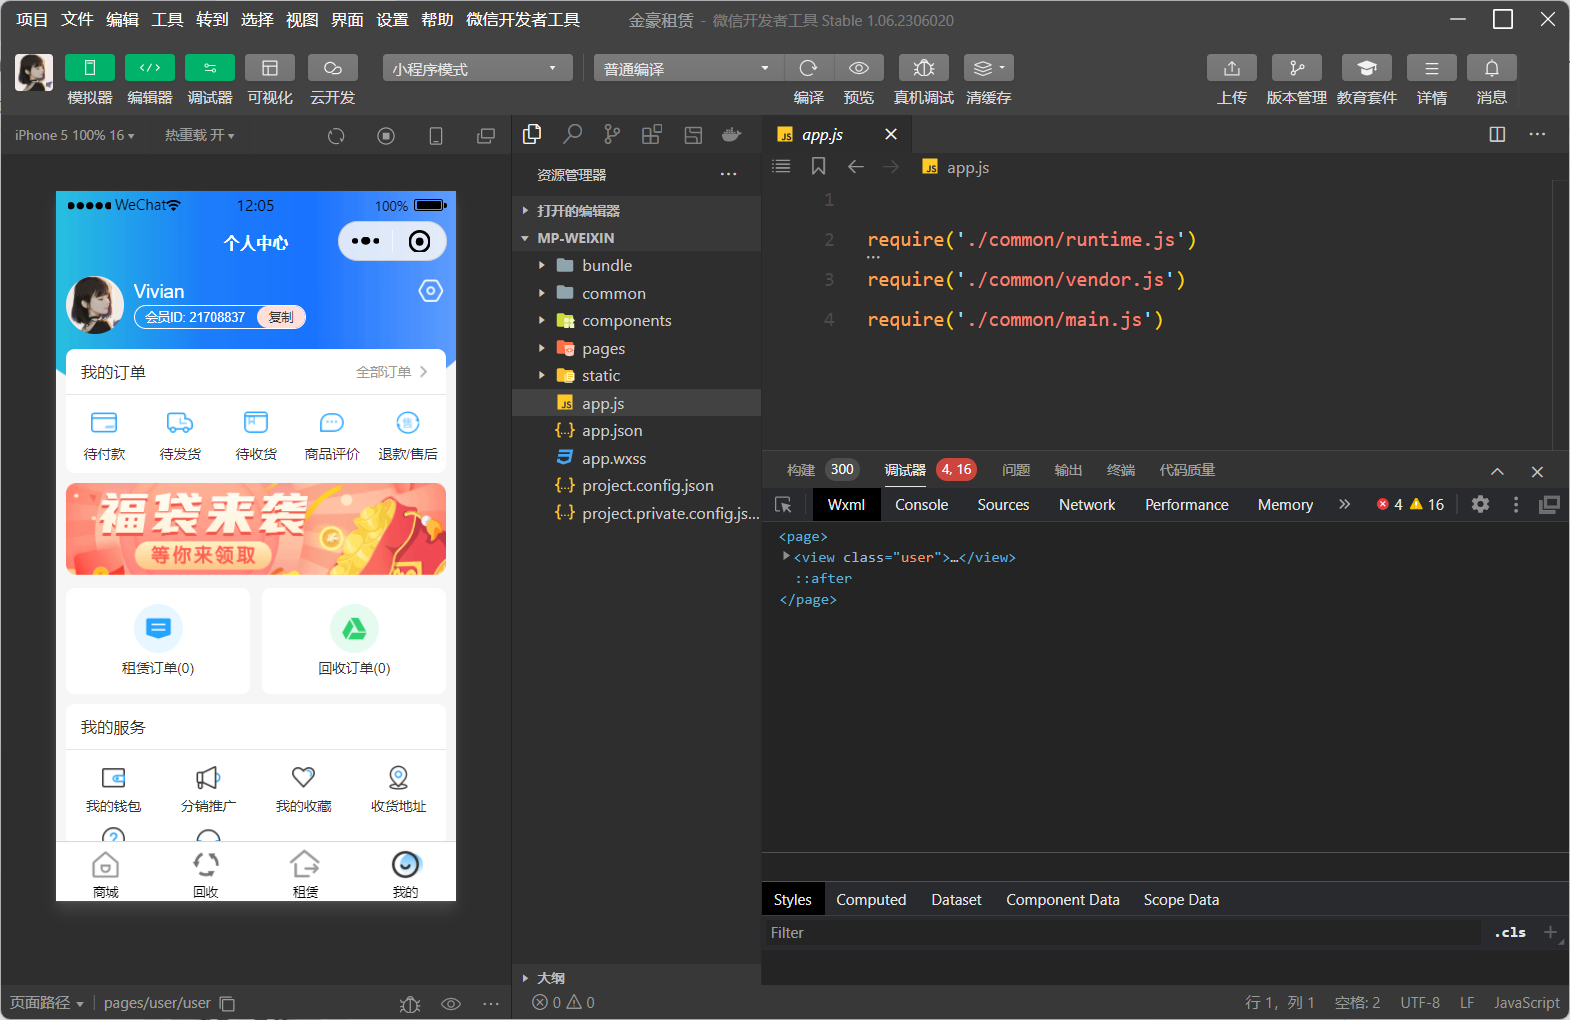Open the 工具 (Tools) menu
The height and width of the screenshot is (1020, 1570).
(167, 19)
